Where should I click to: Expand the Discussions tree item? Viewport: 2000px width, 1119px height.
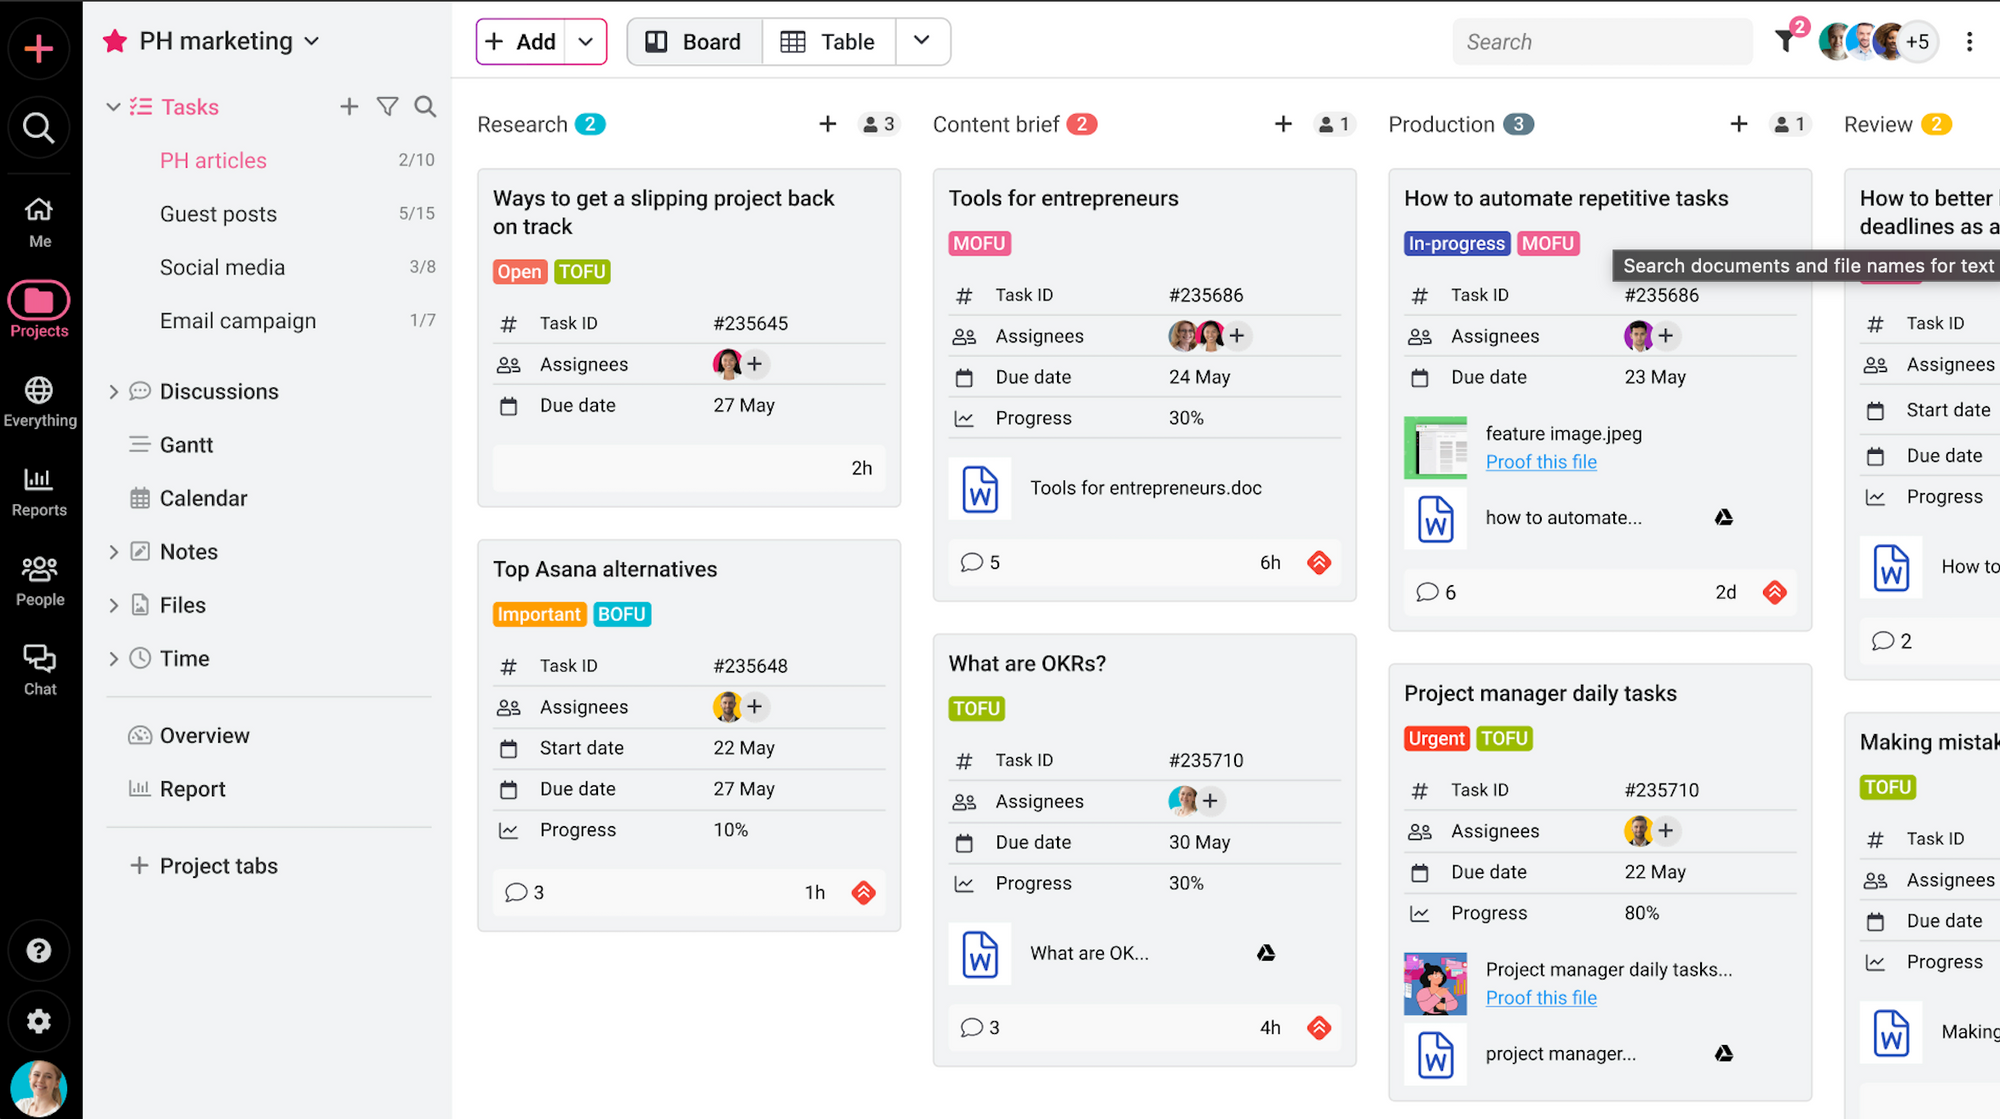click(x=113, y=391)
